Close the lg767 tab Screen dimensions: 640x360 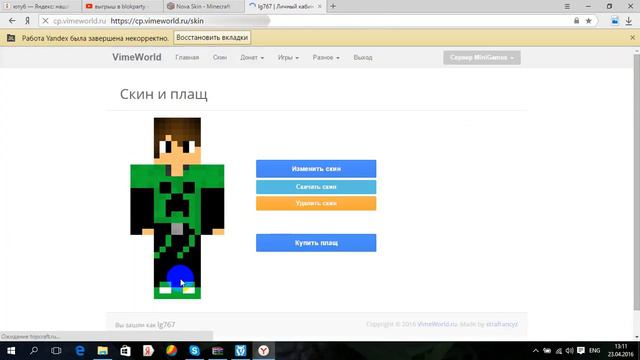click(320, 6)
